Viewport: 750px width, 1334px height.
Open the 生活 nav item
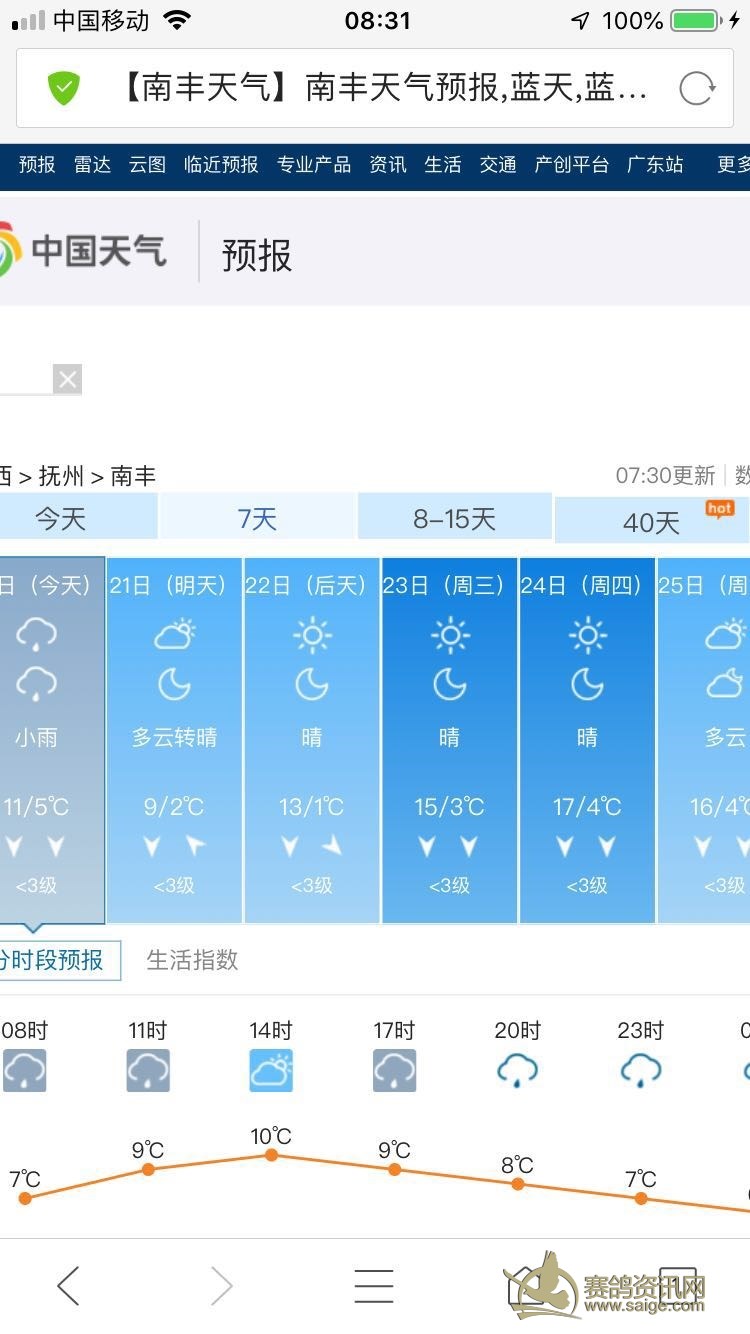pyautogui.click(x=443, y=165)
